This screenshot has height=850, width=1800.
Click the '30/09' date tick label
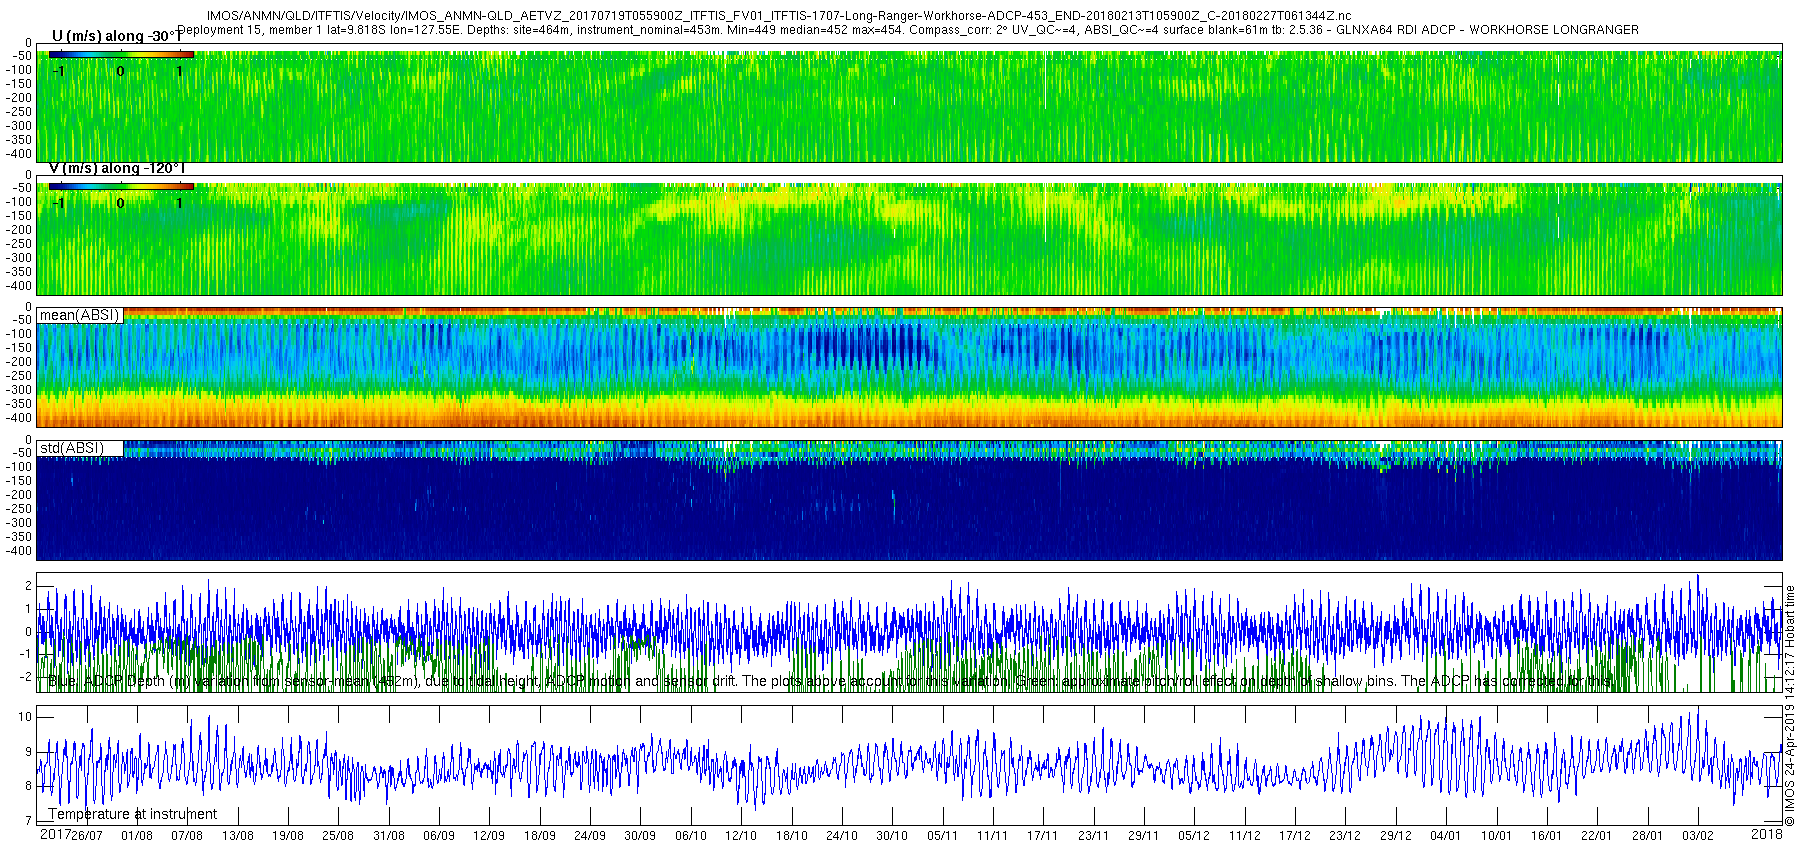pos(640,836)
